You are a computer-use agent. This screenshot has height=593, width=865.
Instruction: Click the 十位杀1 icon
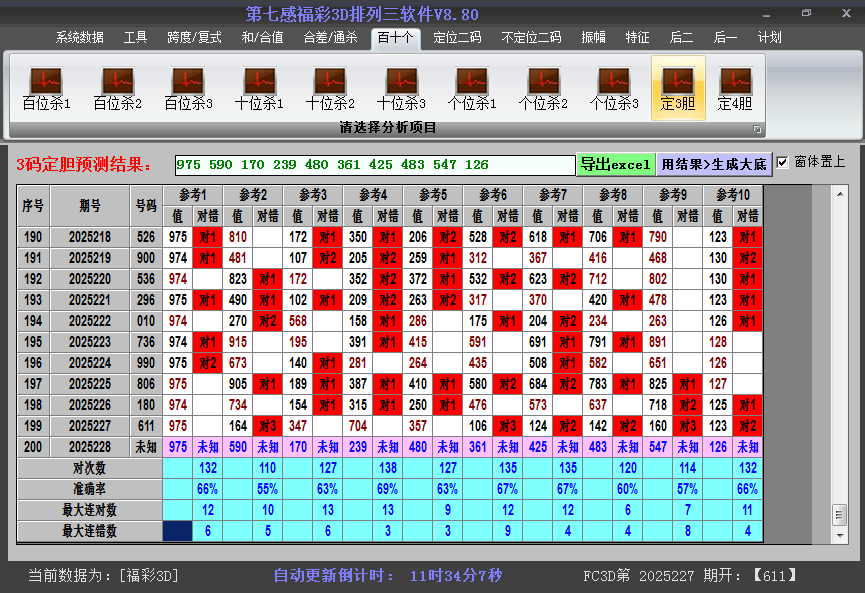click(259, 88)
